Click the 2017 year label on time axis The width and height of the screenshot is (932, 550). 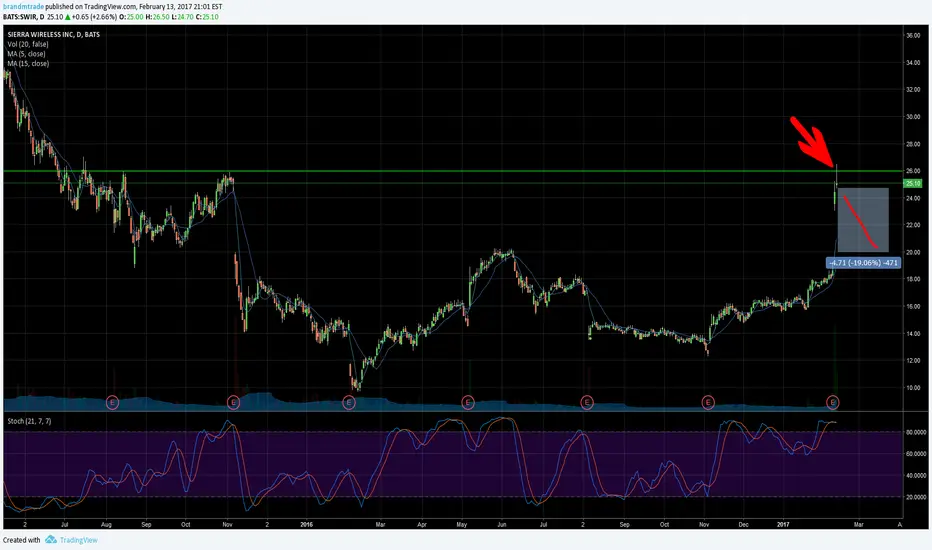coord(783,524)
